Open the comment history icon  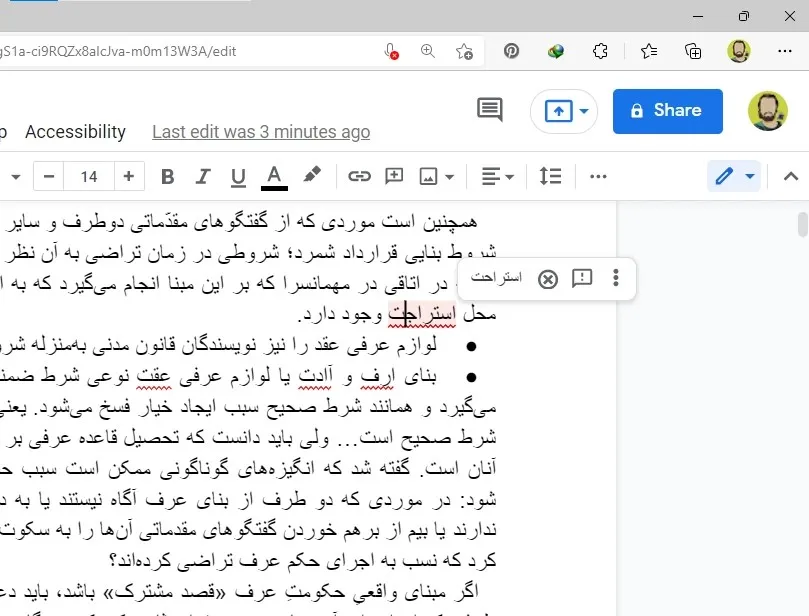[489, 111]
